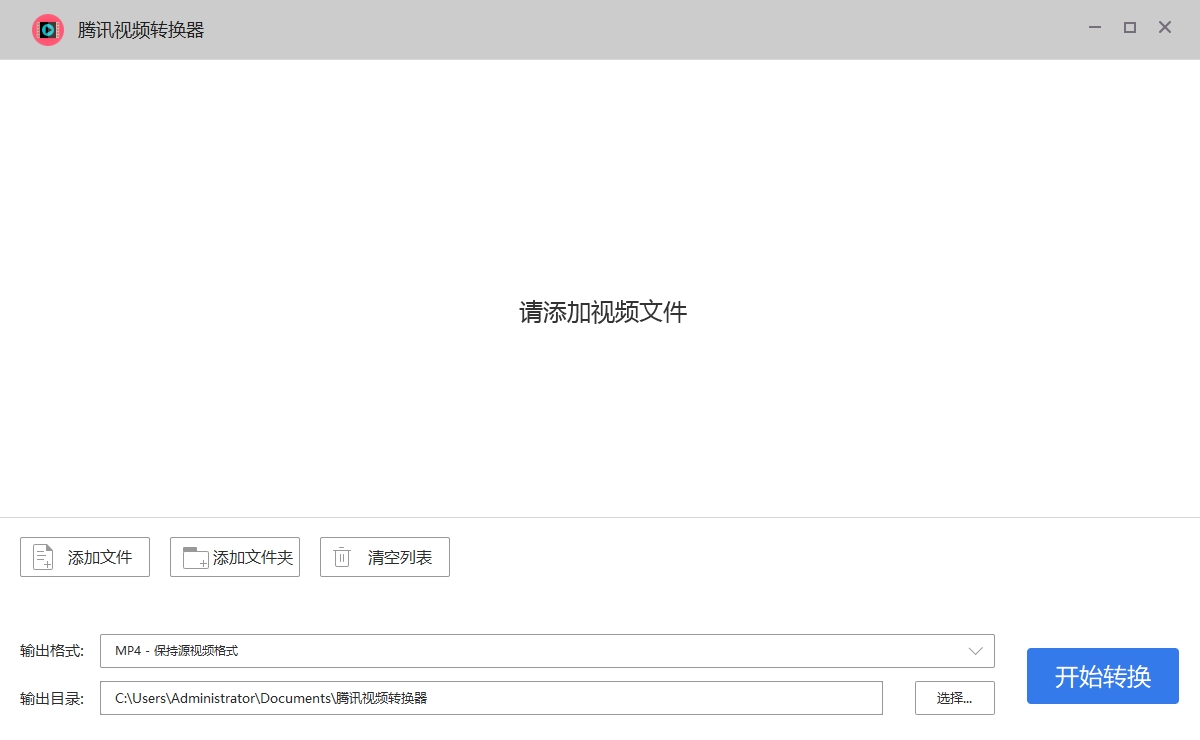Click the folder icon on 添加文件夹
The height and width of the screenshot is (740, 1200).
tap(195, 557)
